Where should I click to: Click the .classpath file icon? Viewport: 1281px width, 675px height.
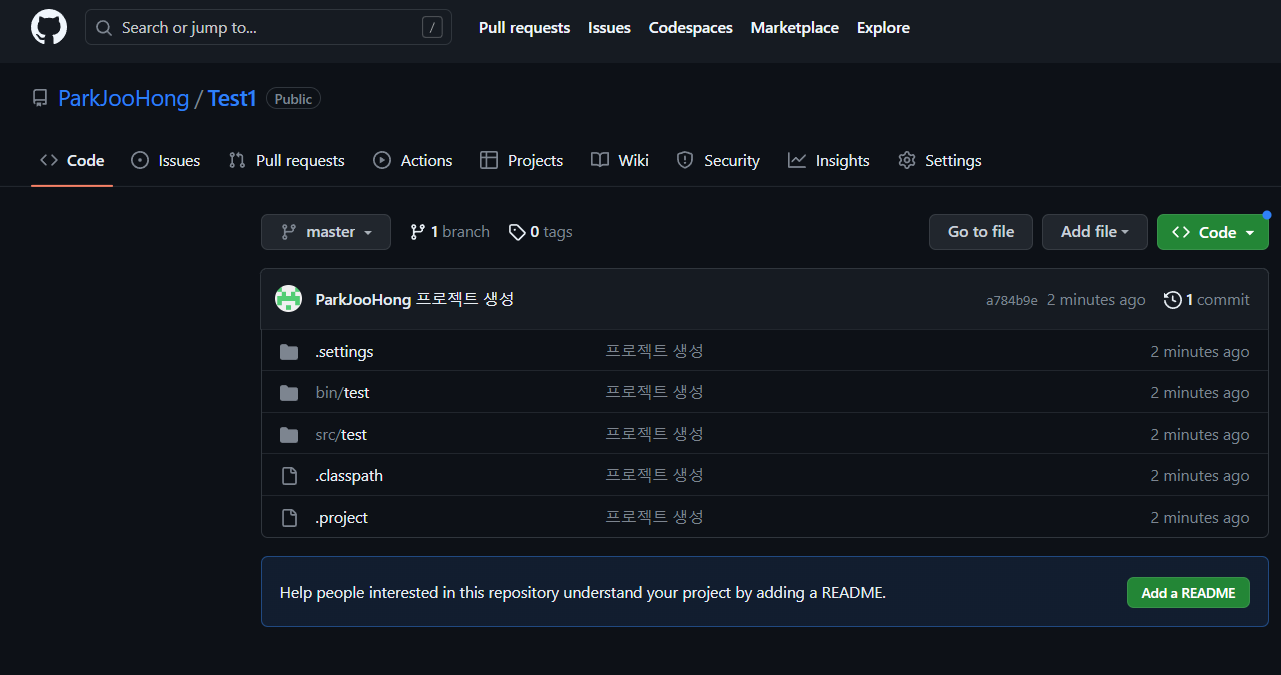(289, 476)
